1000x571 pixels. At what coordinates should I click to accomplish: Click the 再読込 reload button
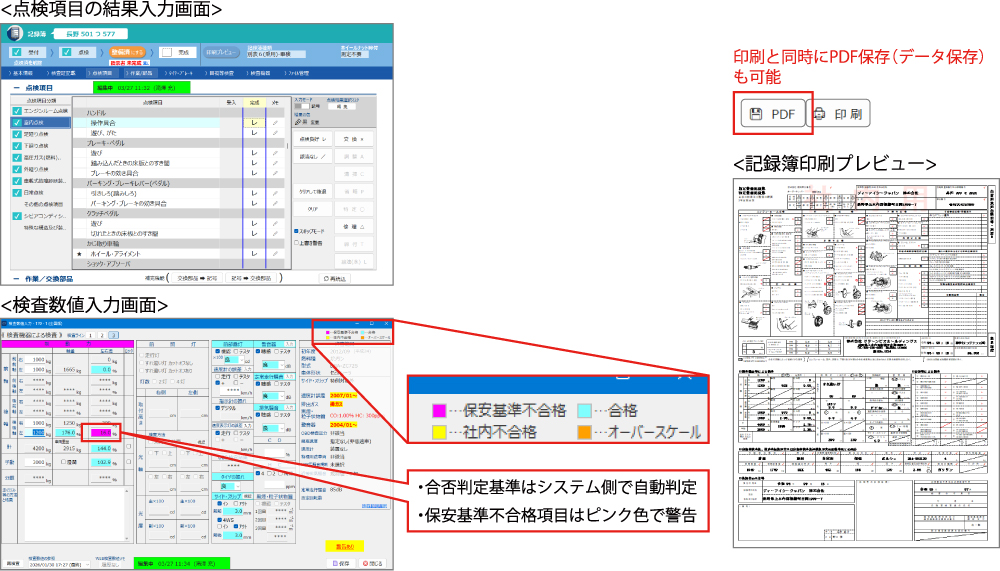[337, 277]
